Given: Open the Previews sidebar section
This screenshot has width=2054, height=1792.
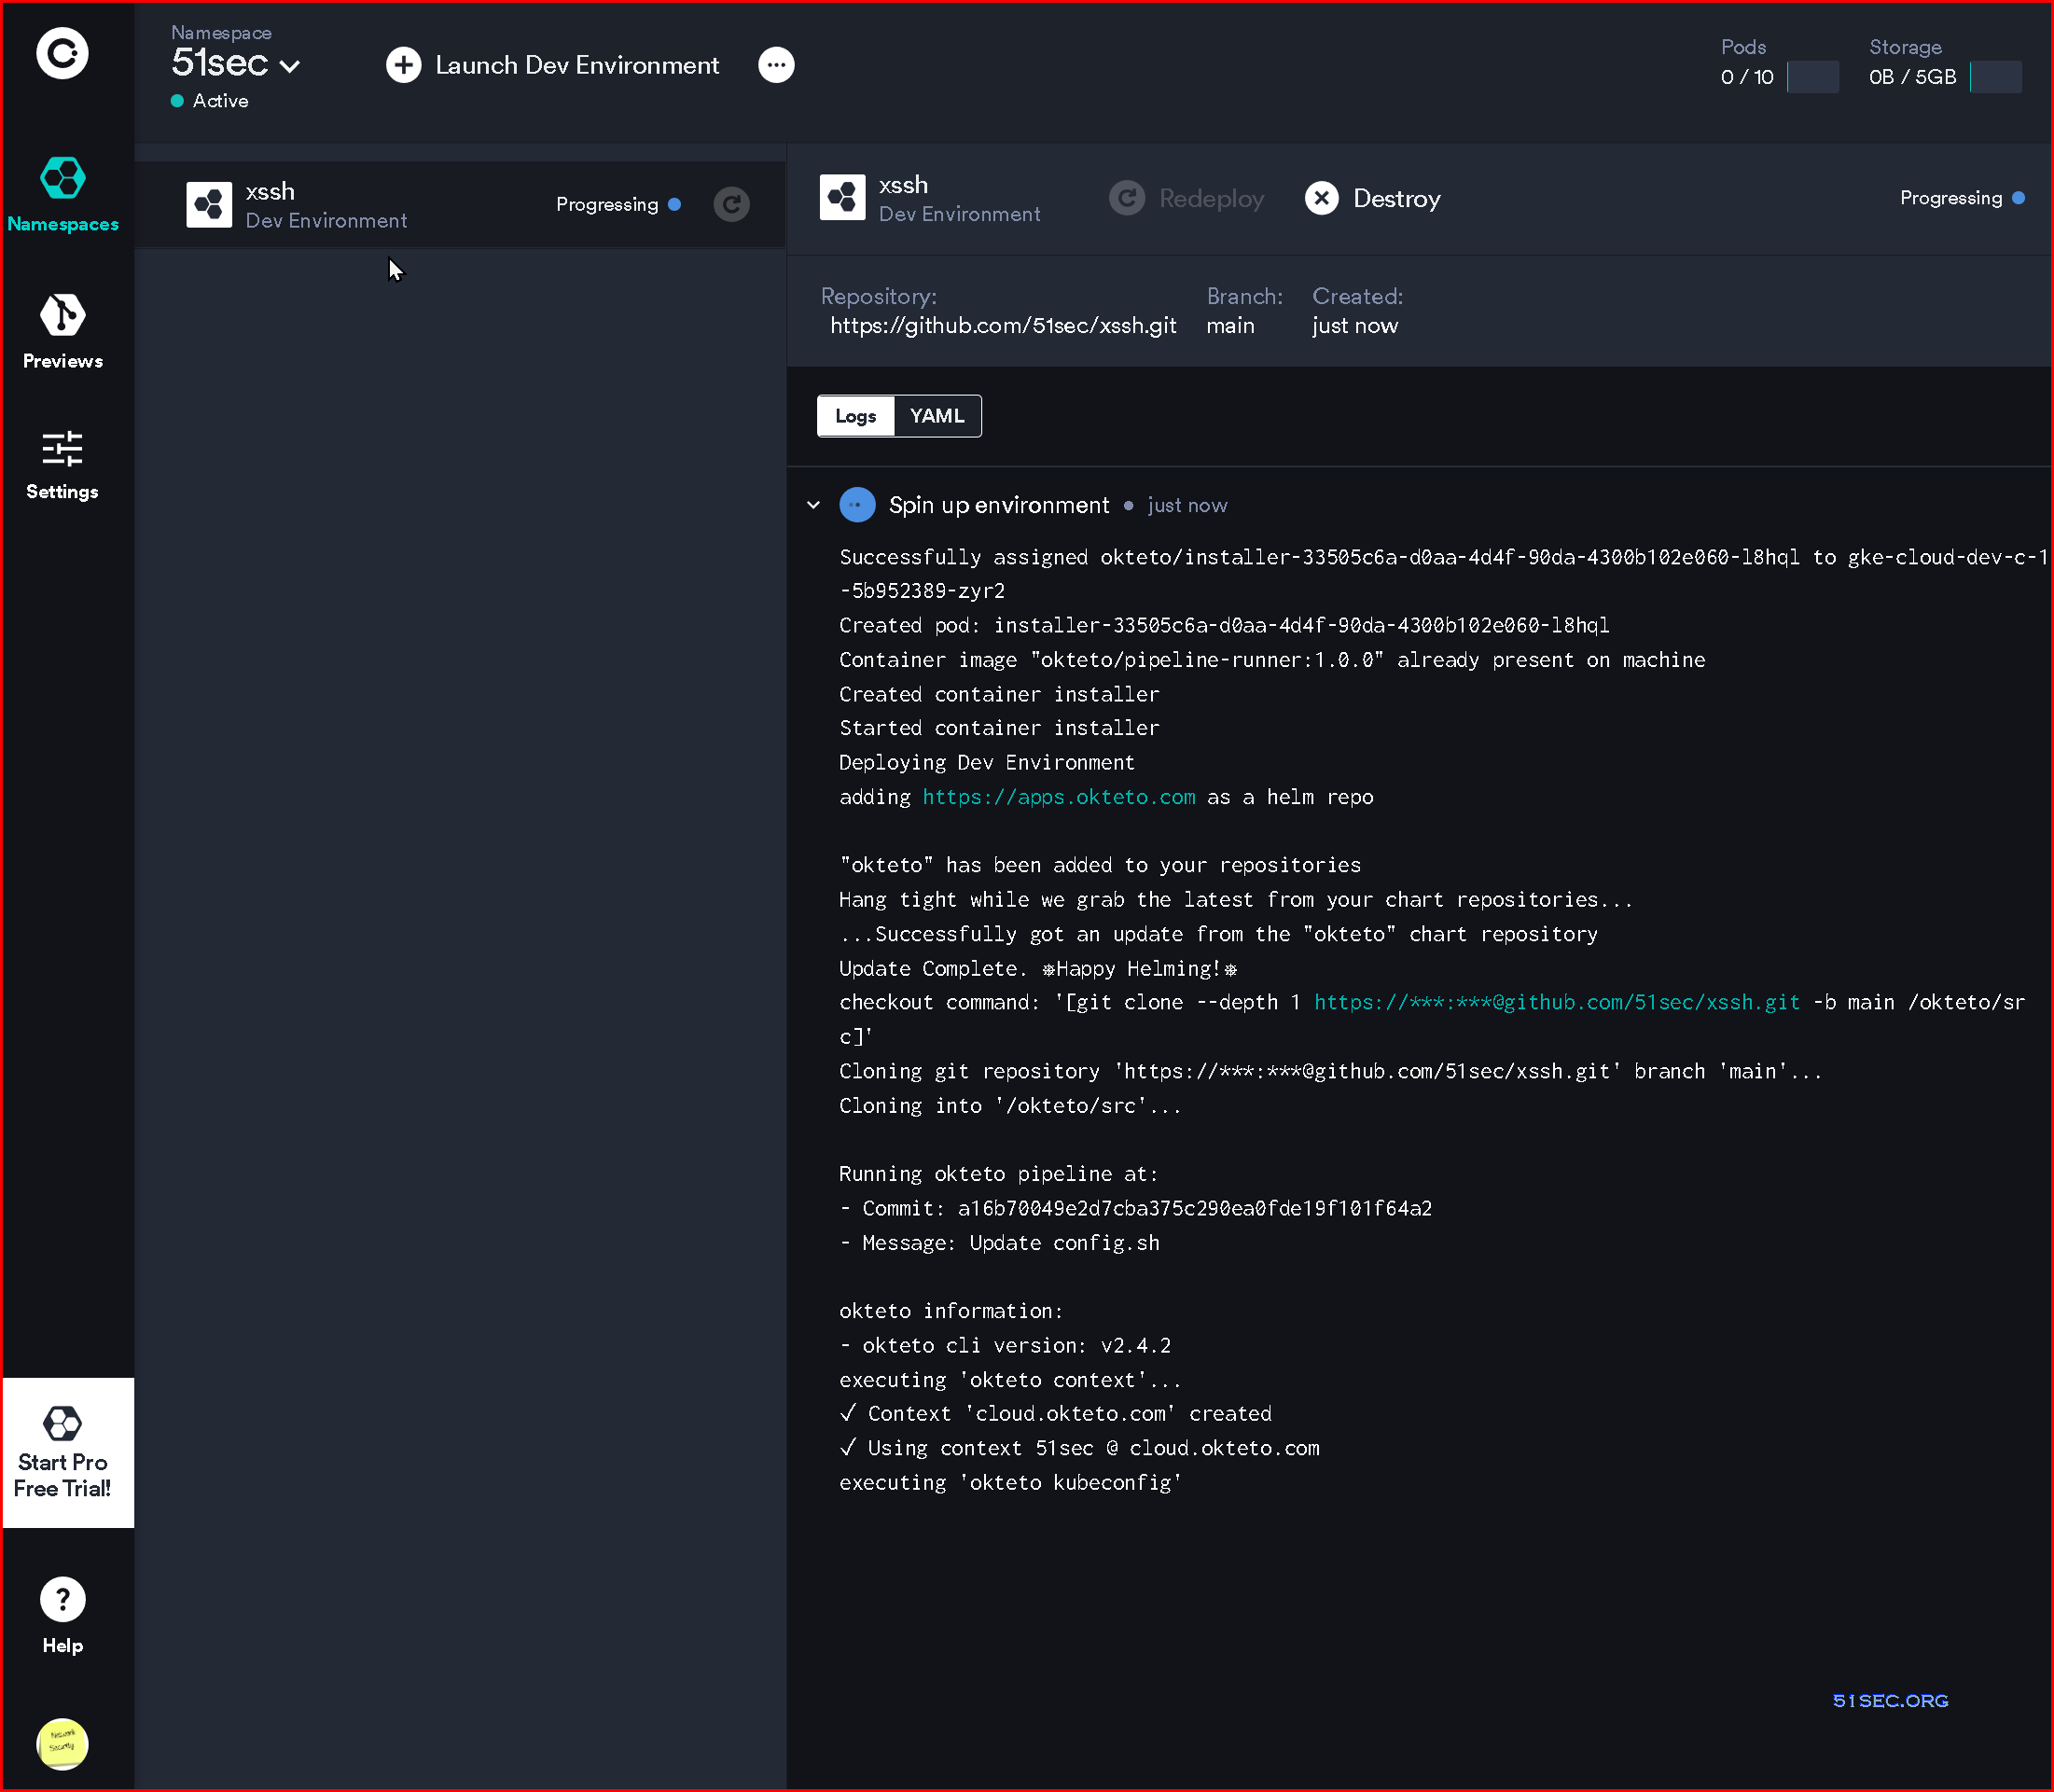Looking at the screenshot, I should (x=62, y=331).
